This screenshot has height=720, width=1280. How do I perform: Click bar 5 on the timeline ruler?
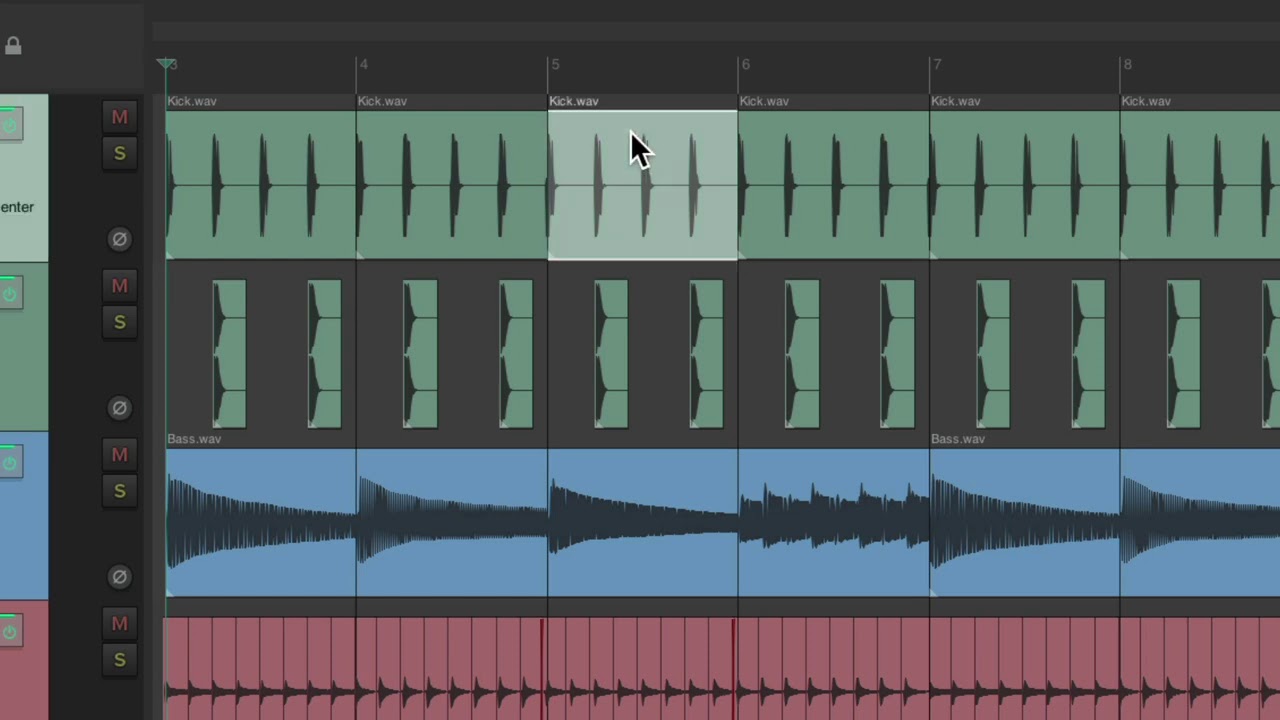tap(554, 64)
